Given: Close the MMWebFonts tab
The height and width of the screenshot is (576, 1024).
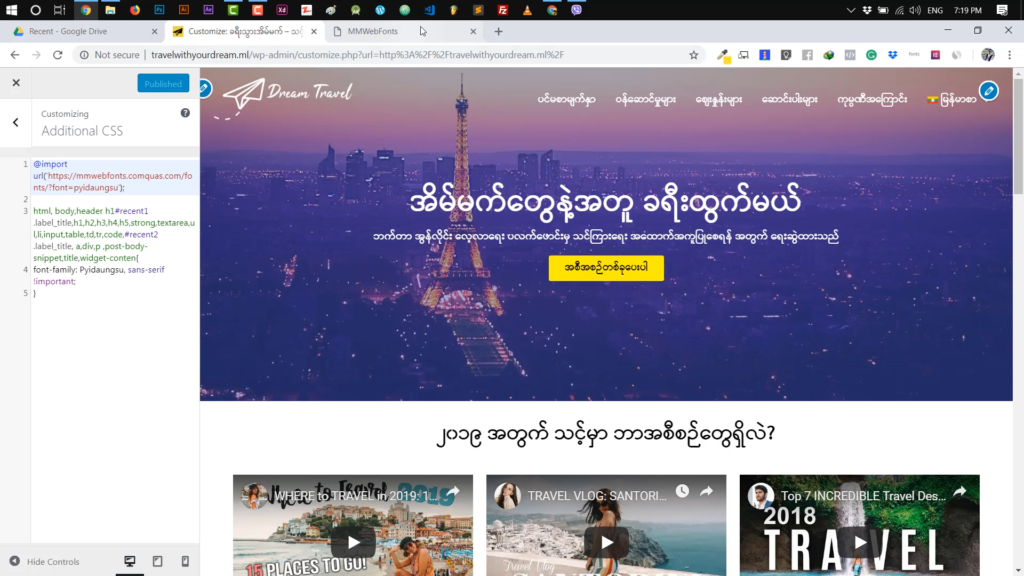Looking at the screenshot, I should 473,31.
